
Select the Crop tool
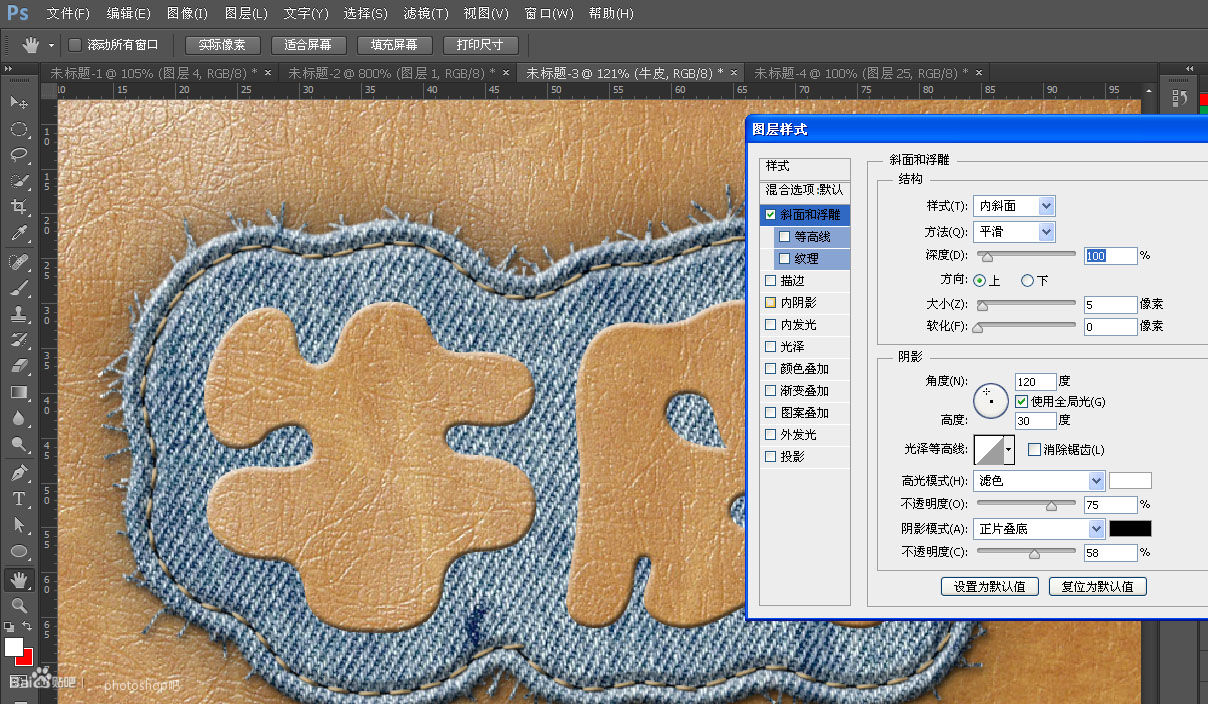(19, 207)
